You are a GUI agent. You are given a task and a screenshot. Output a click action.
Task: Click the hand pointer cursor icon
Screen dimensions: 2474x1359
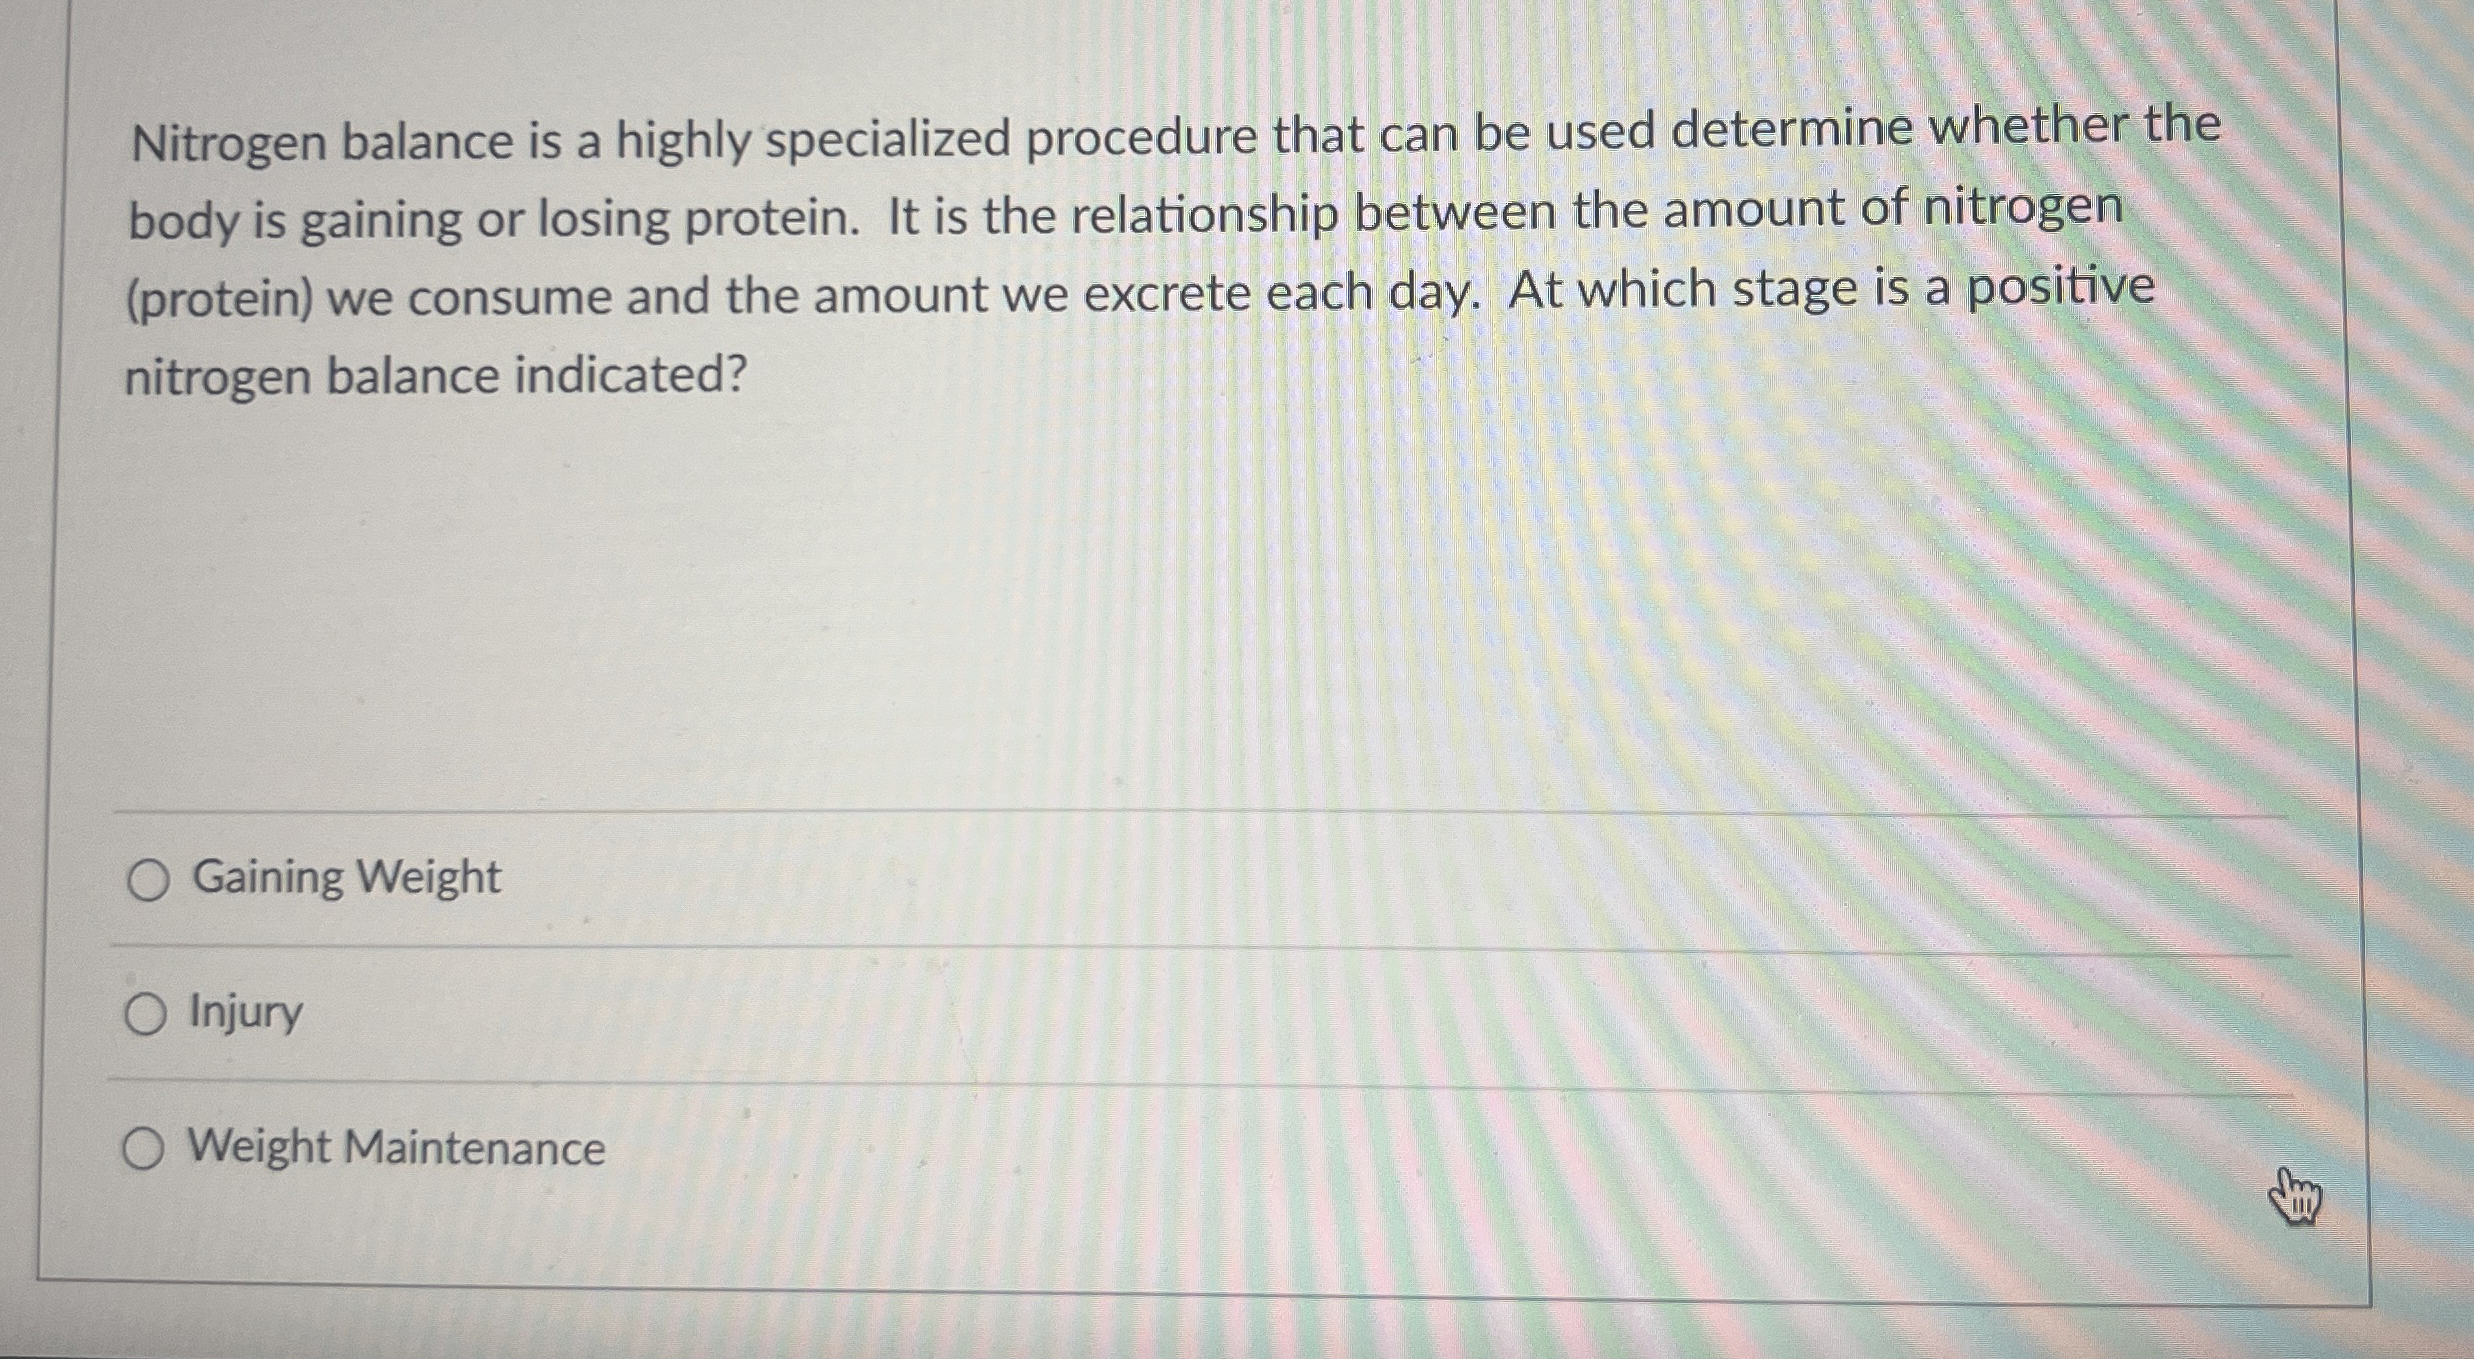pos(2295,1196)
